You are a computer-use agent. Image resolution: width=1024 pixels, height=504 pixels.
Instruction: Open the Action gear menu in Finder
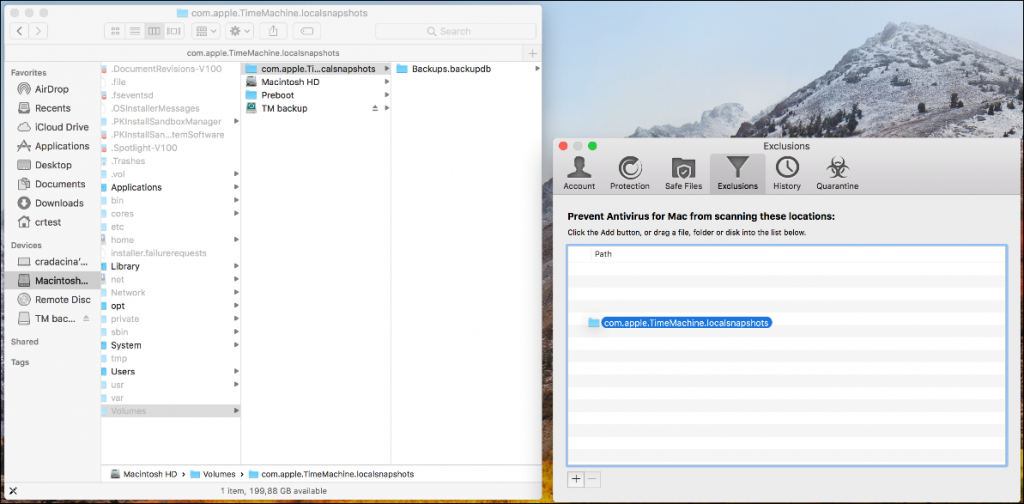coord(240,31)
